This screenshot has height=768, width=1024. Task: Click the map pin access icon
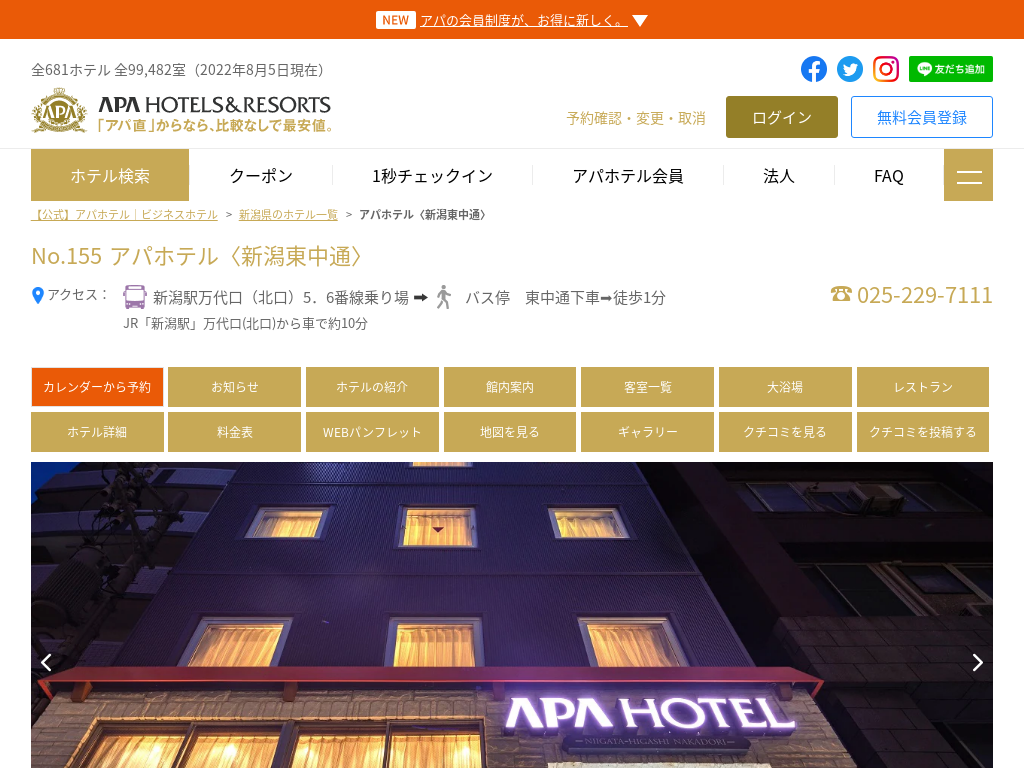point(38,295)
